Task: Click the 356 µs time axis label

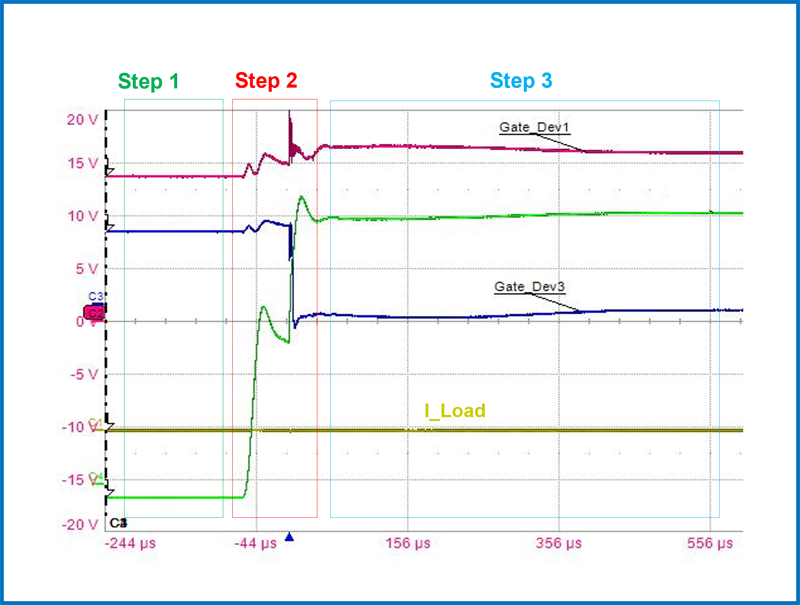Action: pos(559,544)
